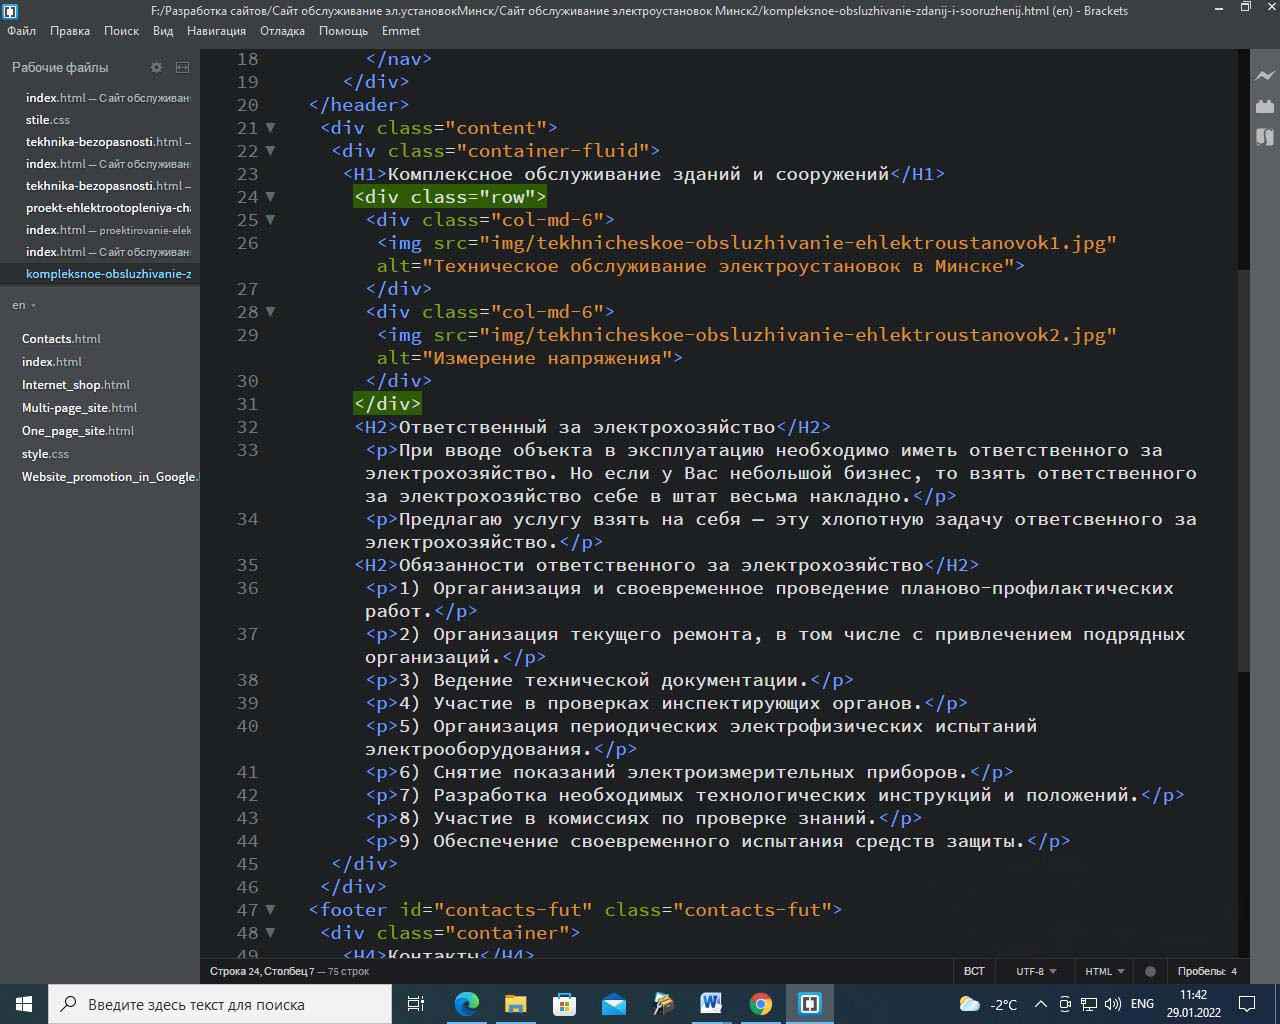Open the HTML language mode dropdown

tap(1104, 971)
